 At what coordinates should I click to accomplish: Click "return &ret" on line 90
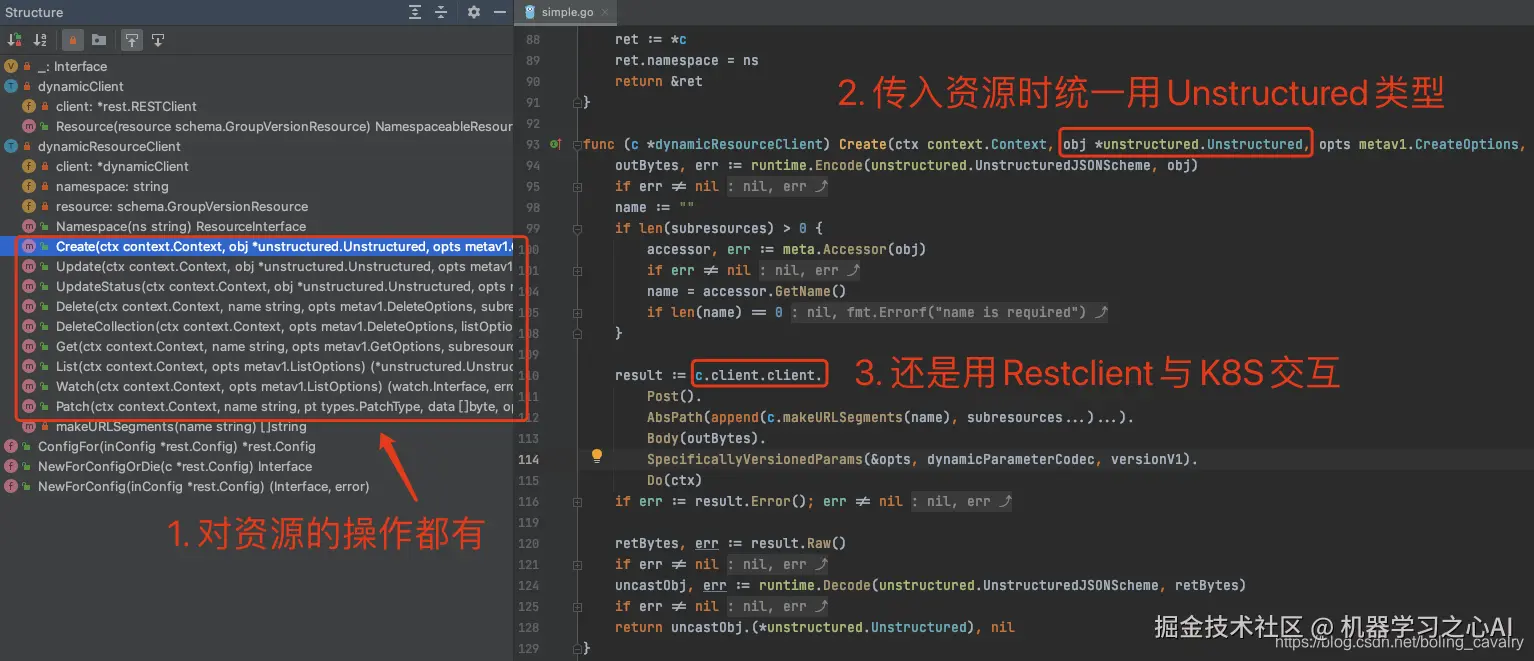659,81
